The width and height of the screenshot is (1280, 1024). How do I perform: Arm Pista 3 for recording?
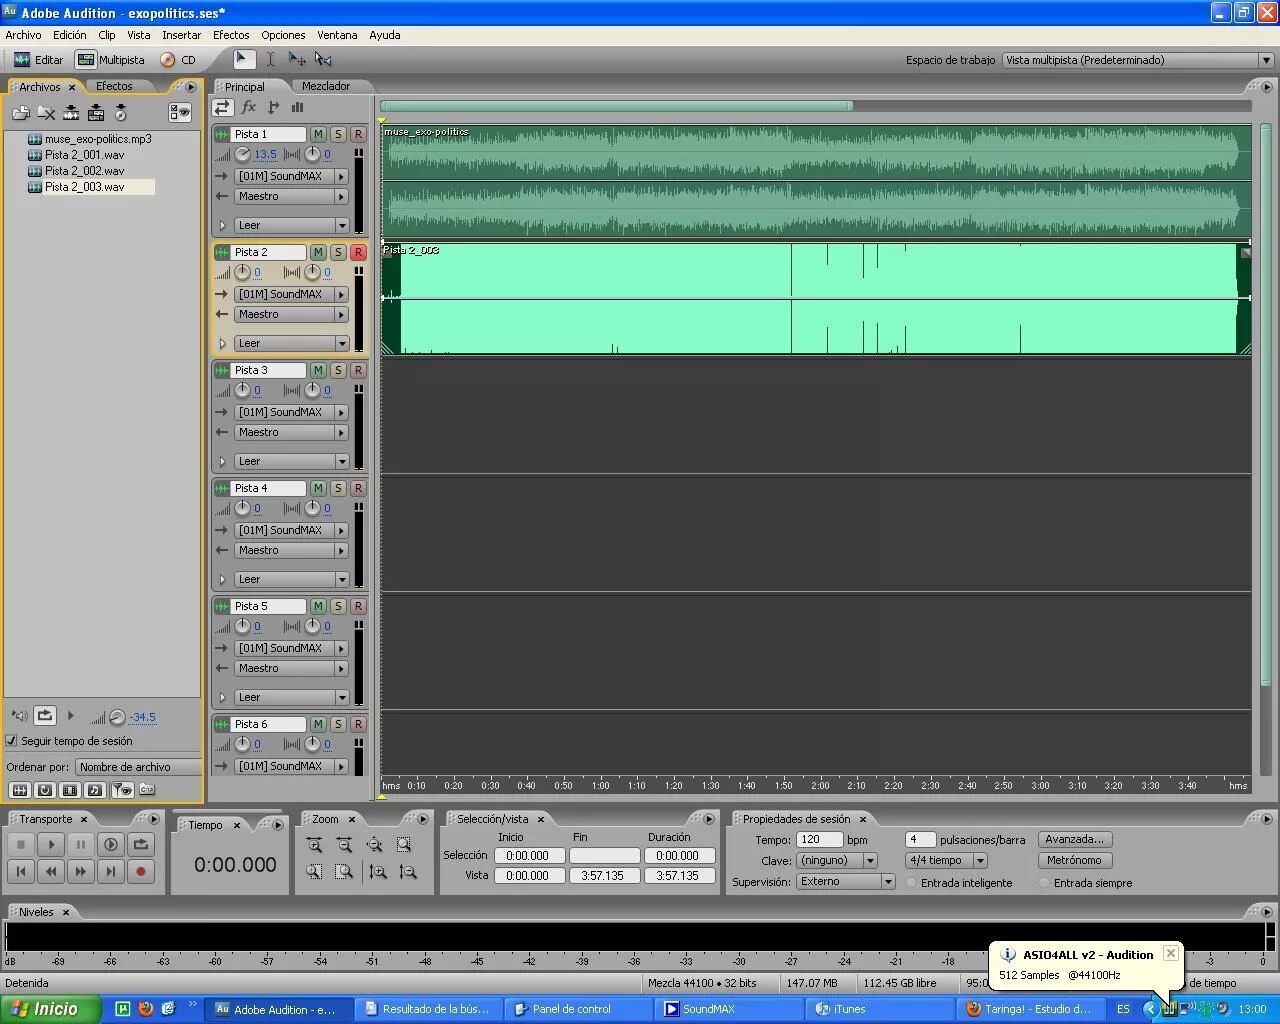358,369
